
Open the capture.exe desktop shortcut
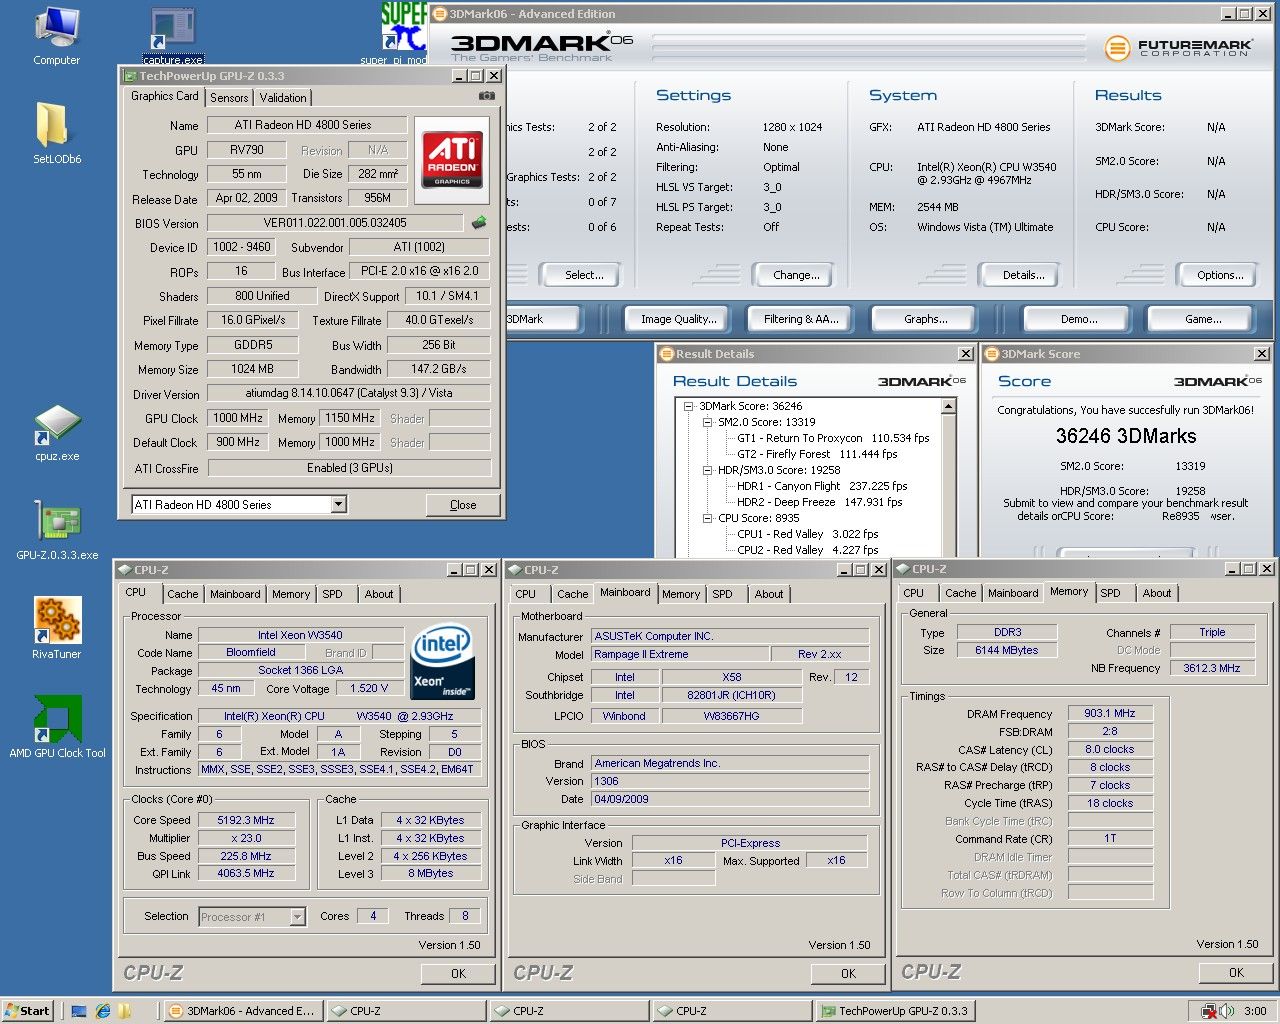(173, 36)
